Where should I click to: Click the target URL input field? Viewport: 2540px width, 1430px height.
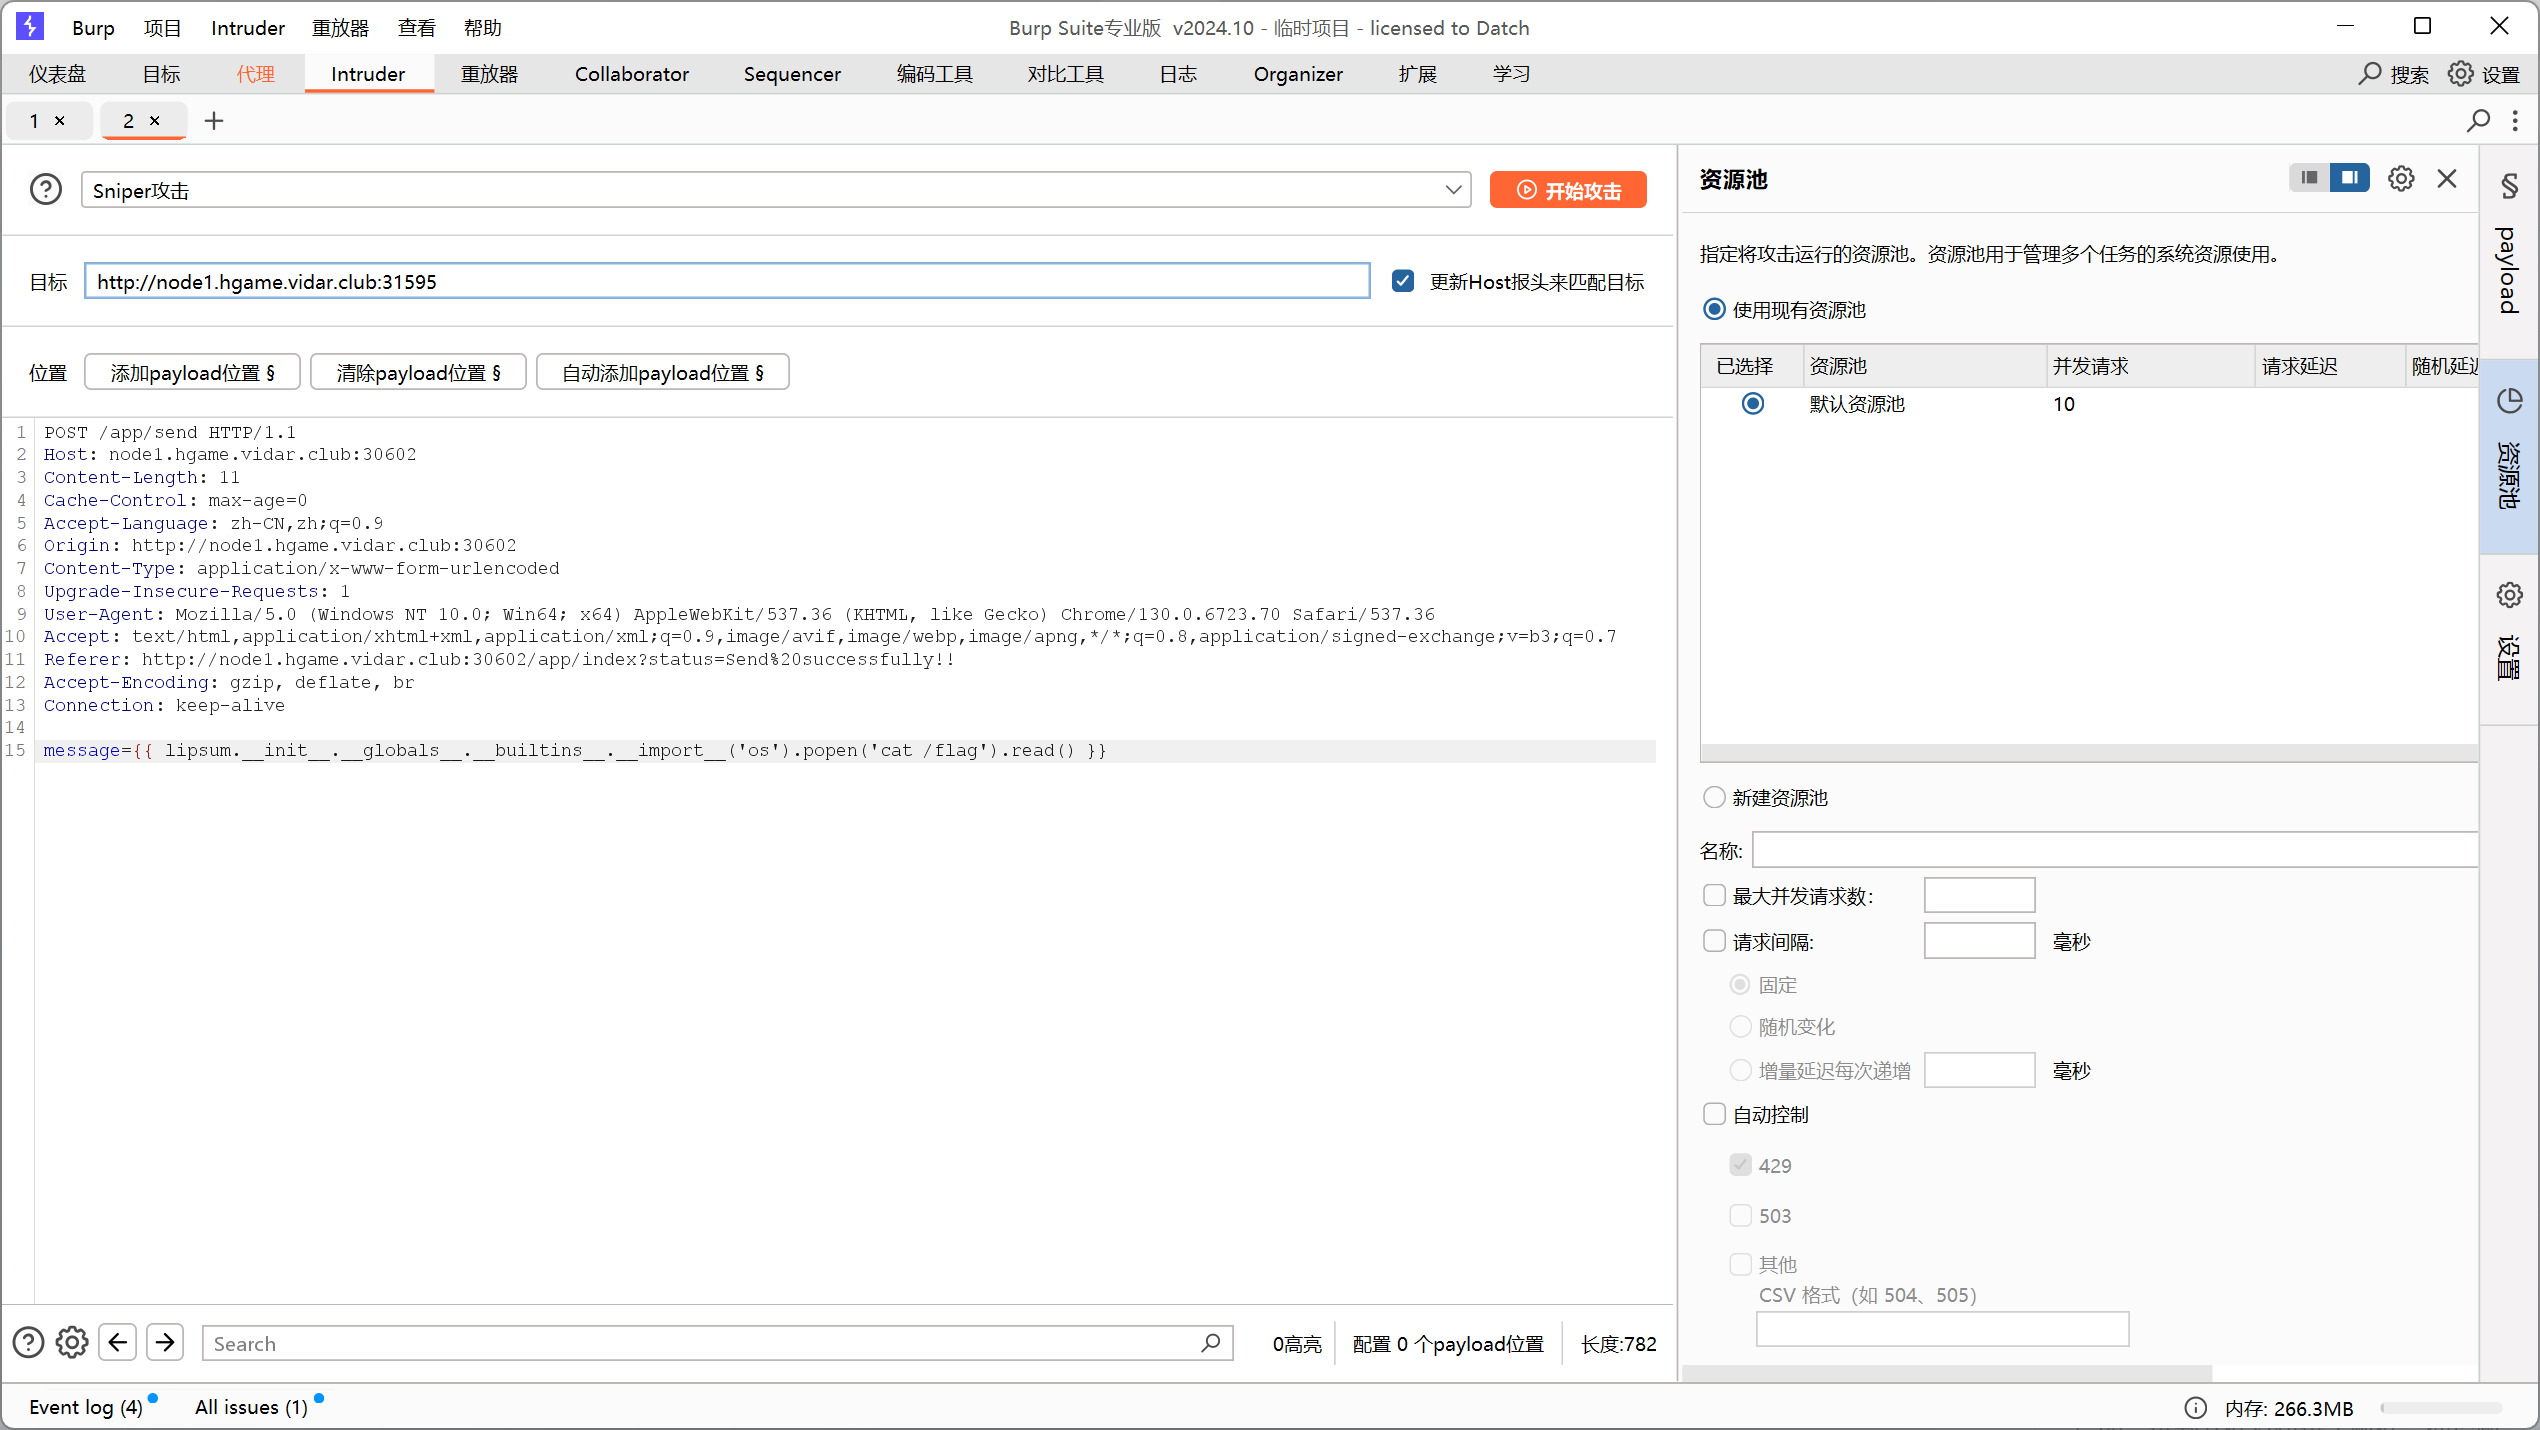click(x=727, y=282)
